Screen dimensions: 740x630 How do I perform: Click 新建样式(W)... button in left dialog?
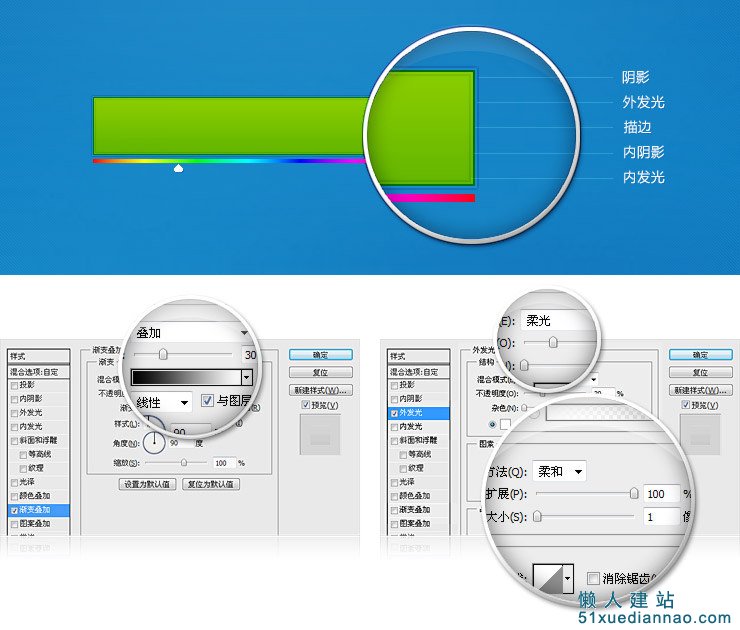[x=320, y=390]
